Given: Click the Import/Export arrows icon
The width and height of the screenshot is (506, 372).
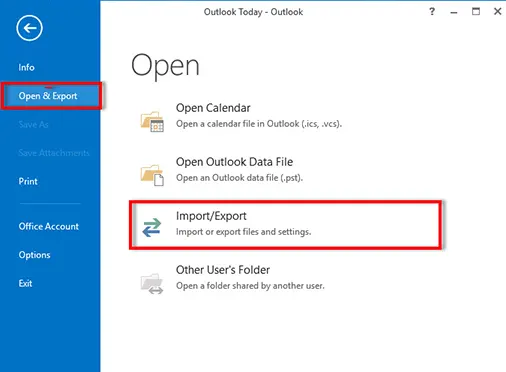Looking at the screenshot, I should coord(152,228).
